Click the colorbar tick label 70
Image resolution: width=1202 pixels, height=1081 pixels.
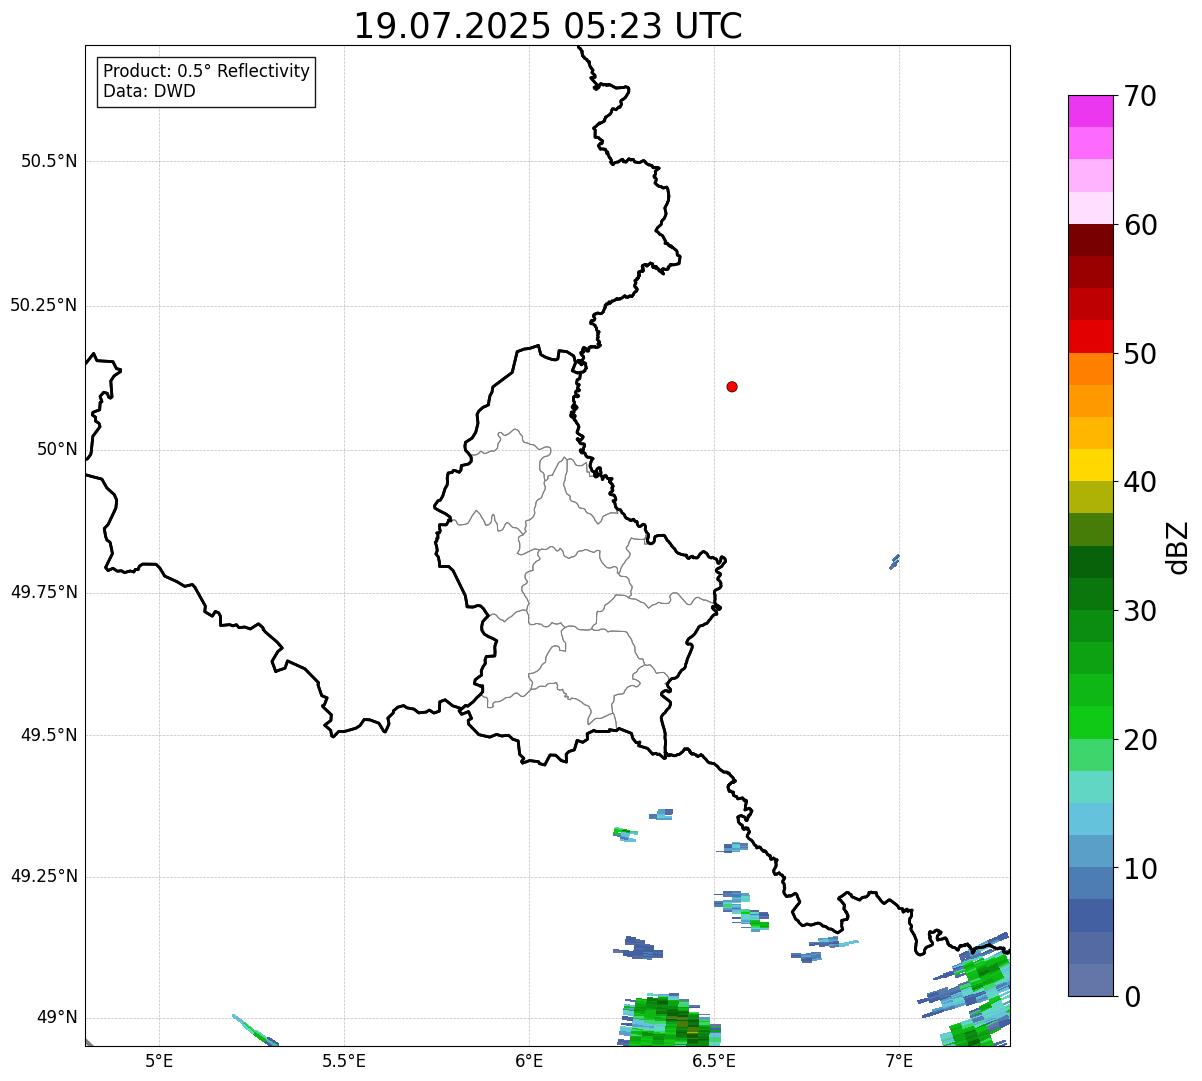tap(1140, 96)
